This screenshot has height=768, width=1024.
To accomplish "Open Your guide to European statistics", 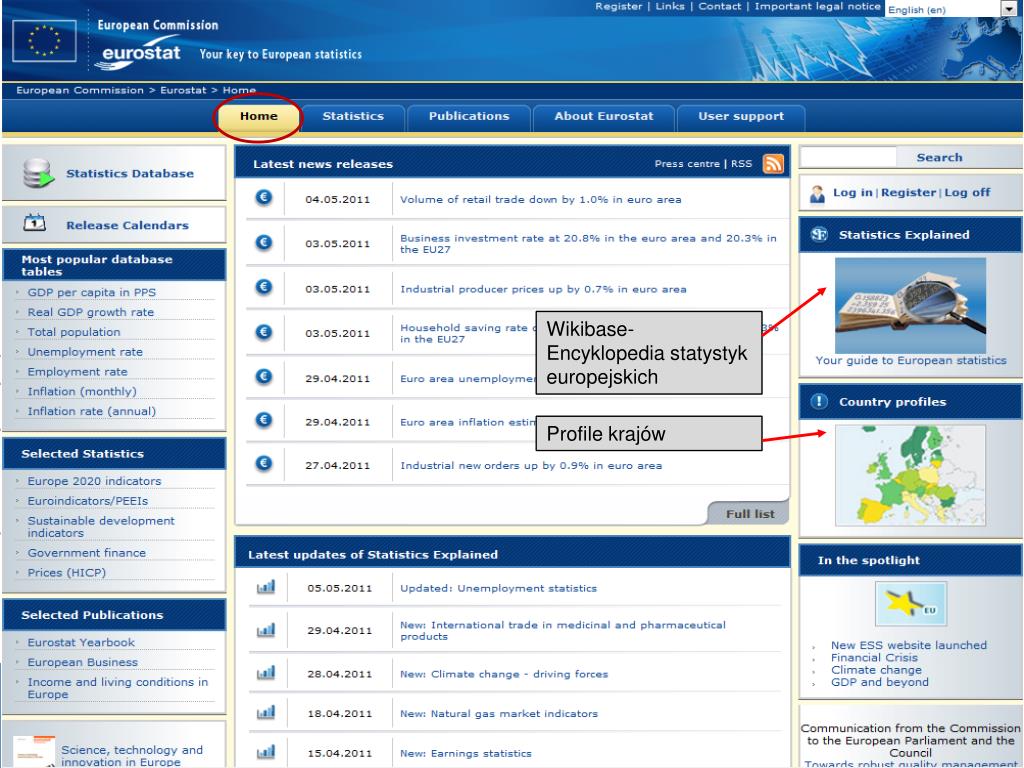I will pyautogui.click(x=910, y=360).
